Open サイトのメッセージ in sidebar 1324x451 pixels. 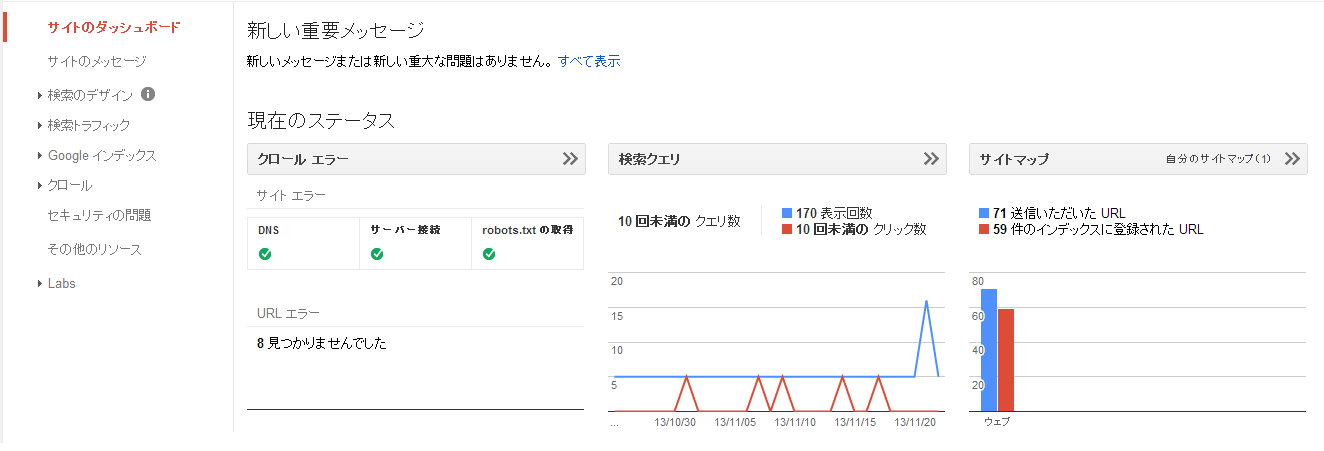click(97, 61)
